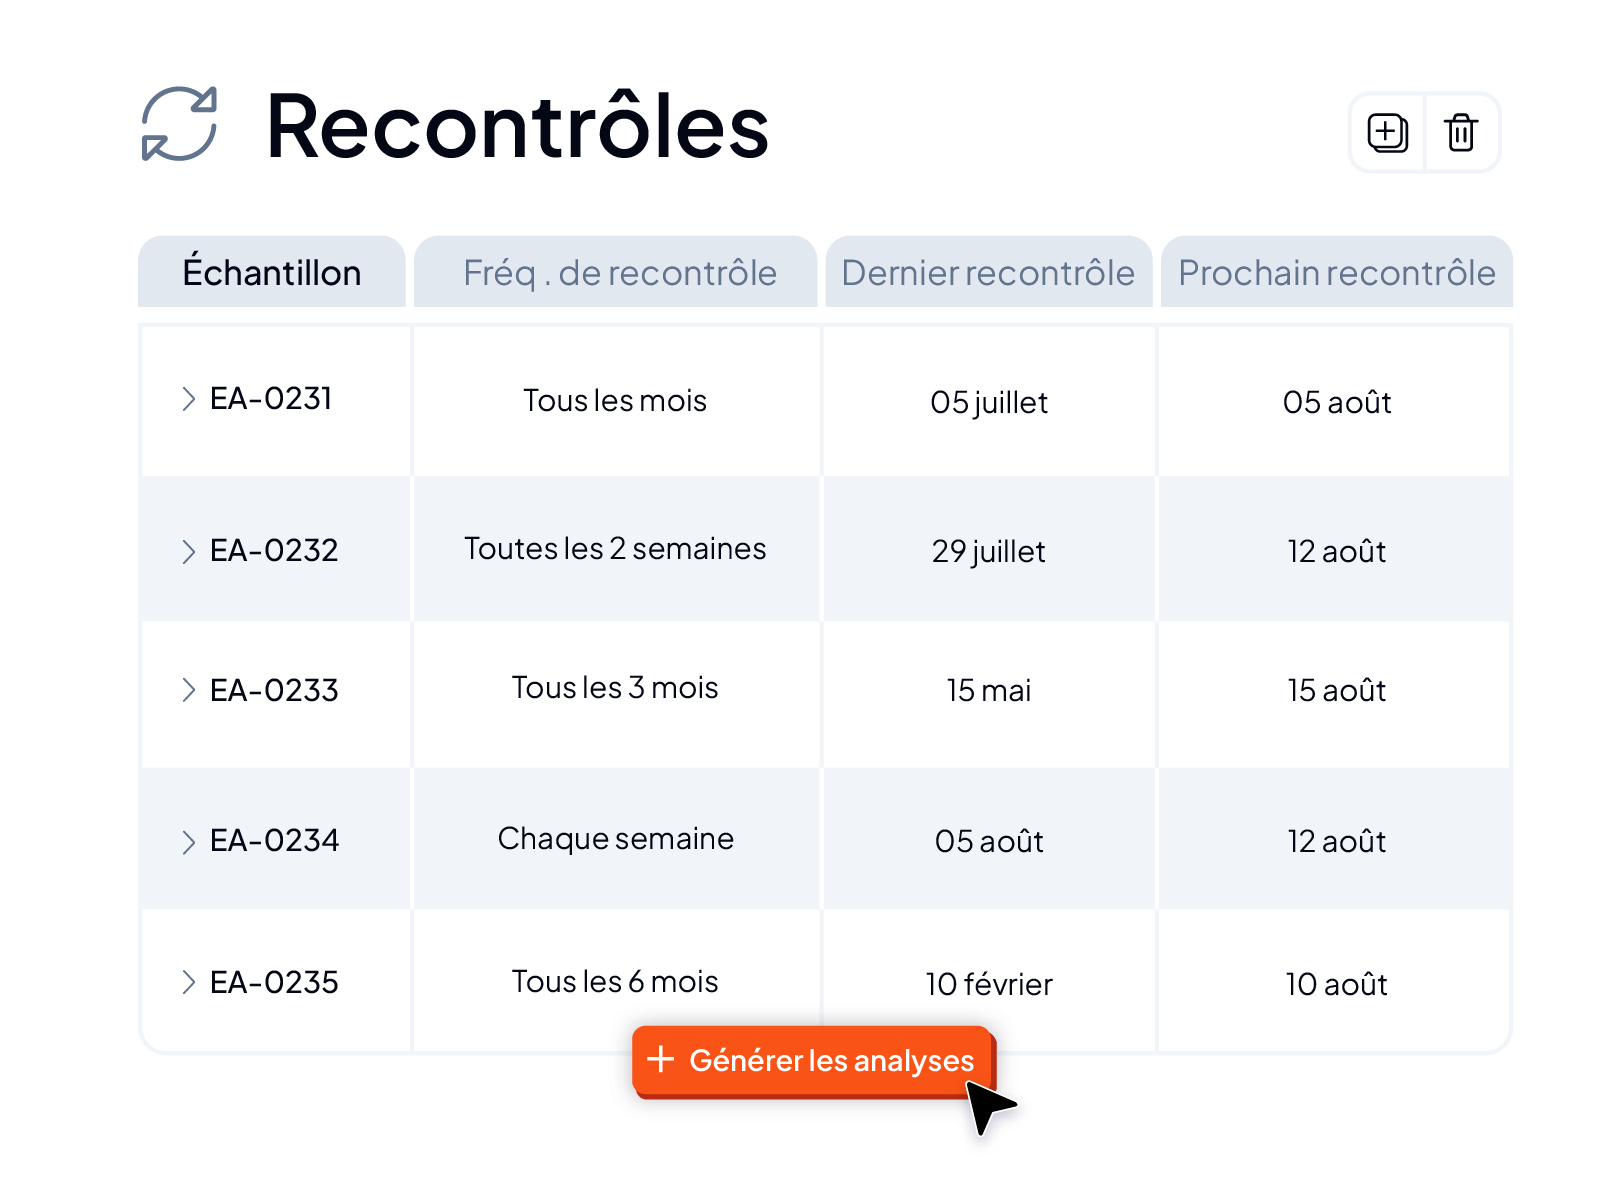
Task: Click the plus icon on Générer button
Action: (661, 1059)
